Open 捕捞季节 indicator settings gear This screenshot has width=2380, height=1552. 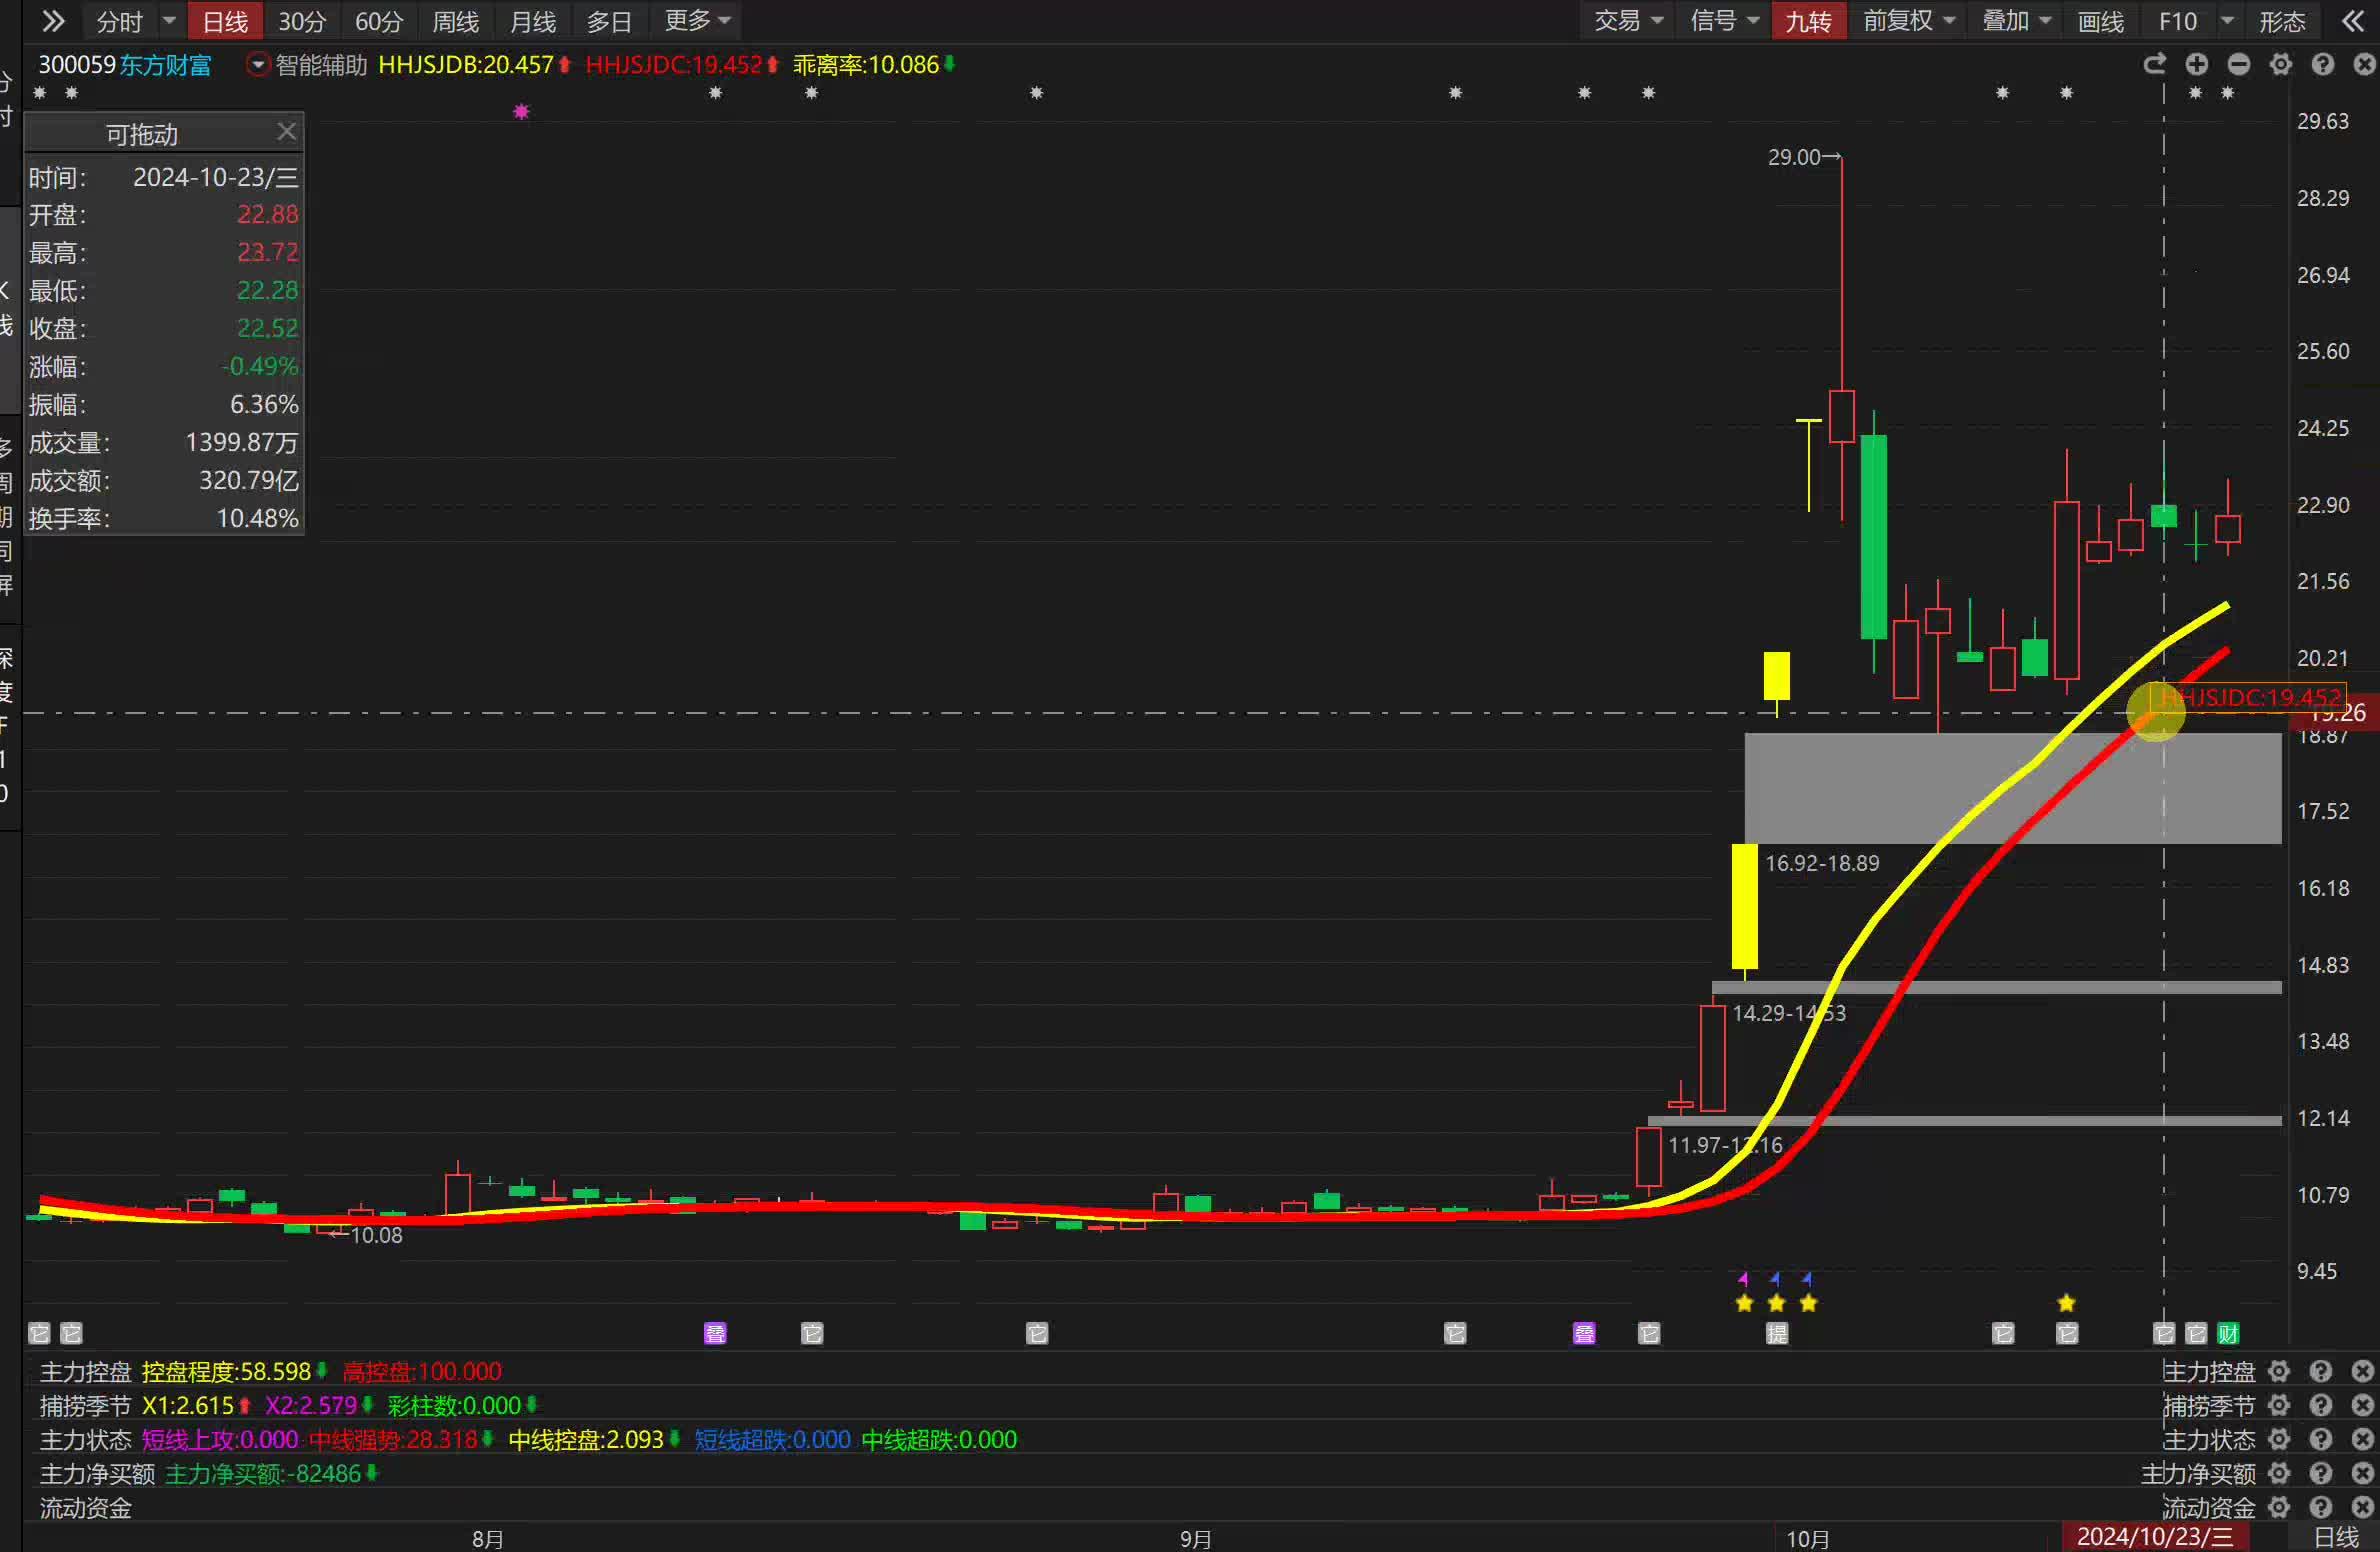coord(2279,1405)
